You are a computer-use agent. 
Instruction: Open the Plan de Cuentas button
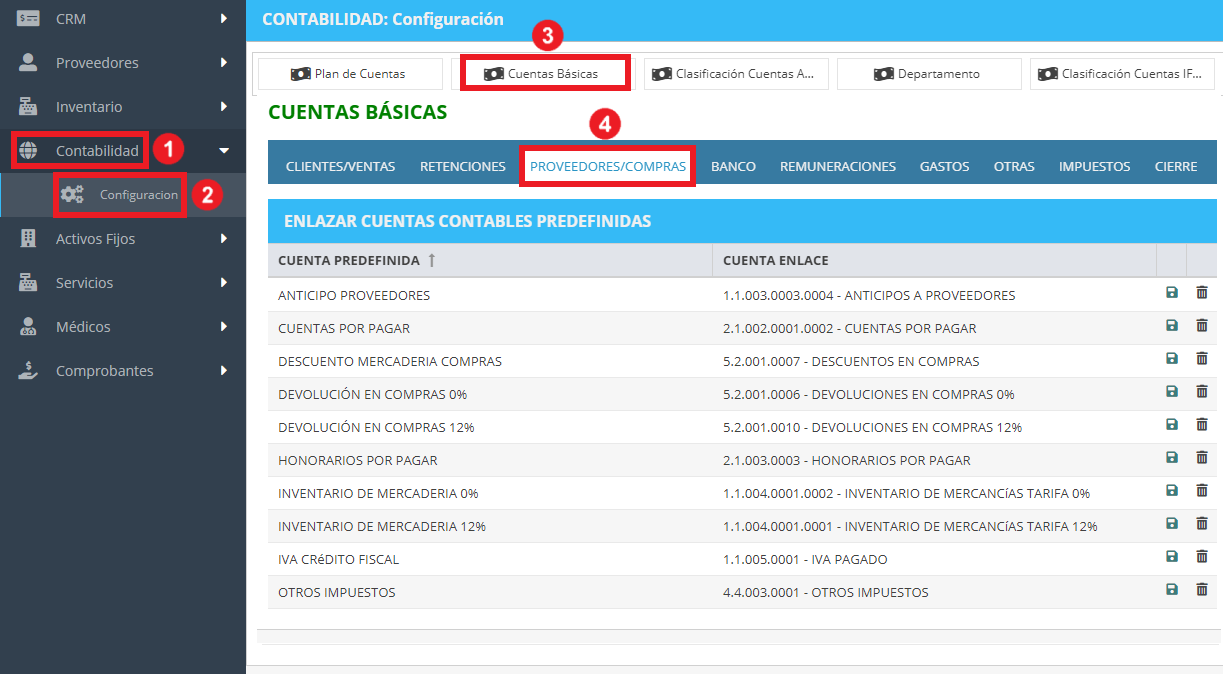350,74
